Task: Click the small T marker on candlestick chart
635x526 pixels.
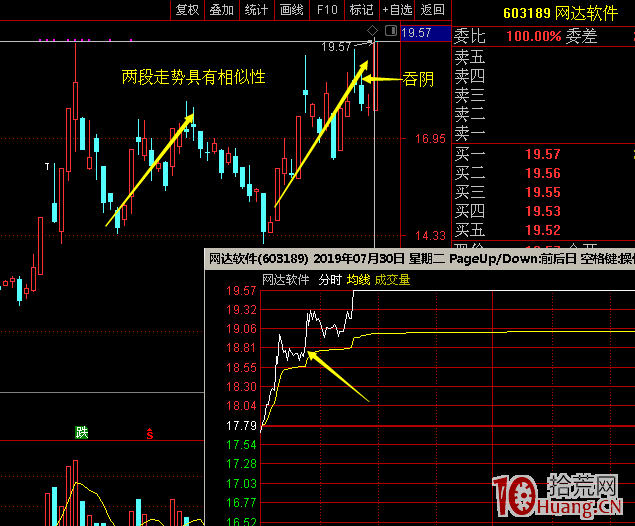Action: coord(47,166)
